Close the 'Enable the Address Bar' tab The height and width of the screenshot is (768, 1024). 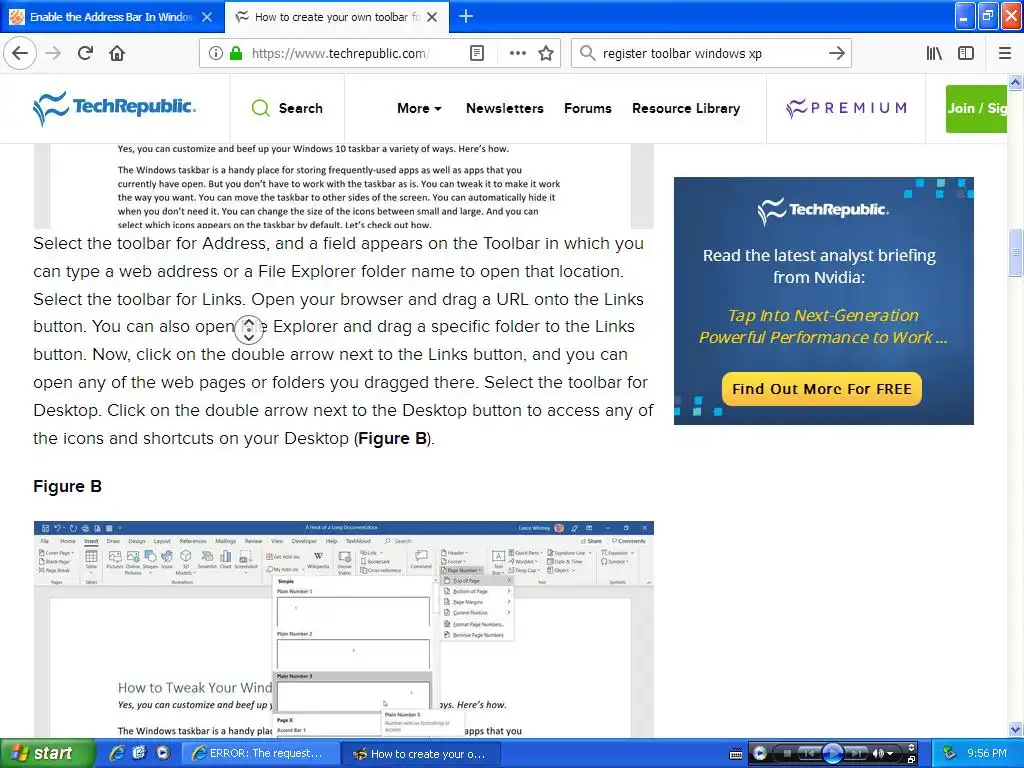(207, 17)
